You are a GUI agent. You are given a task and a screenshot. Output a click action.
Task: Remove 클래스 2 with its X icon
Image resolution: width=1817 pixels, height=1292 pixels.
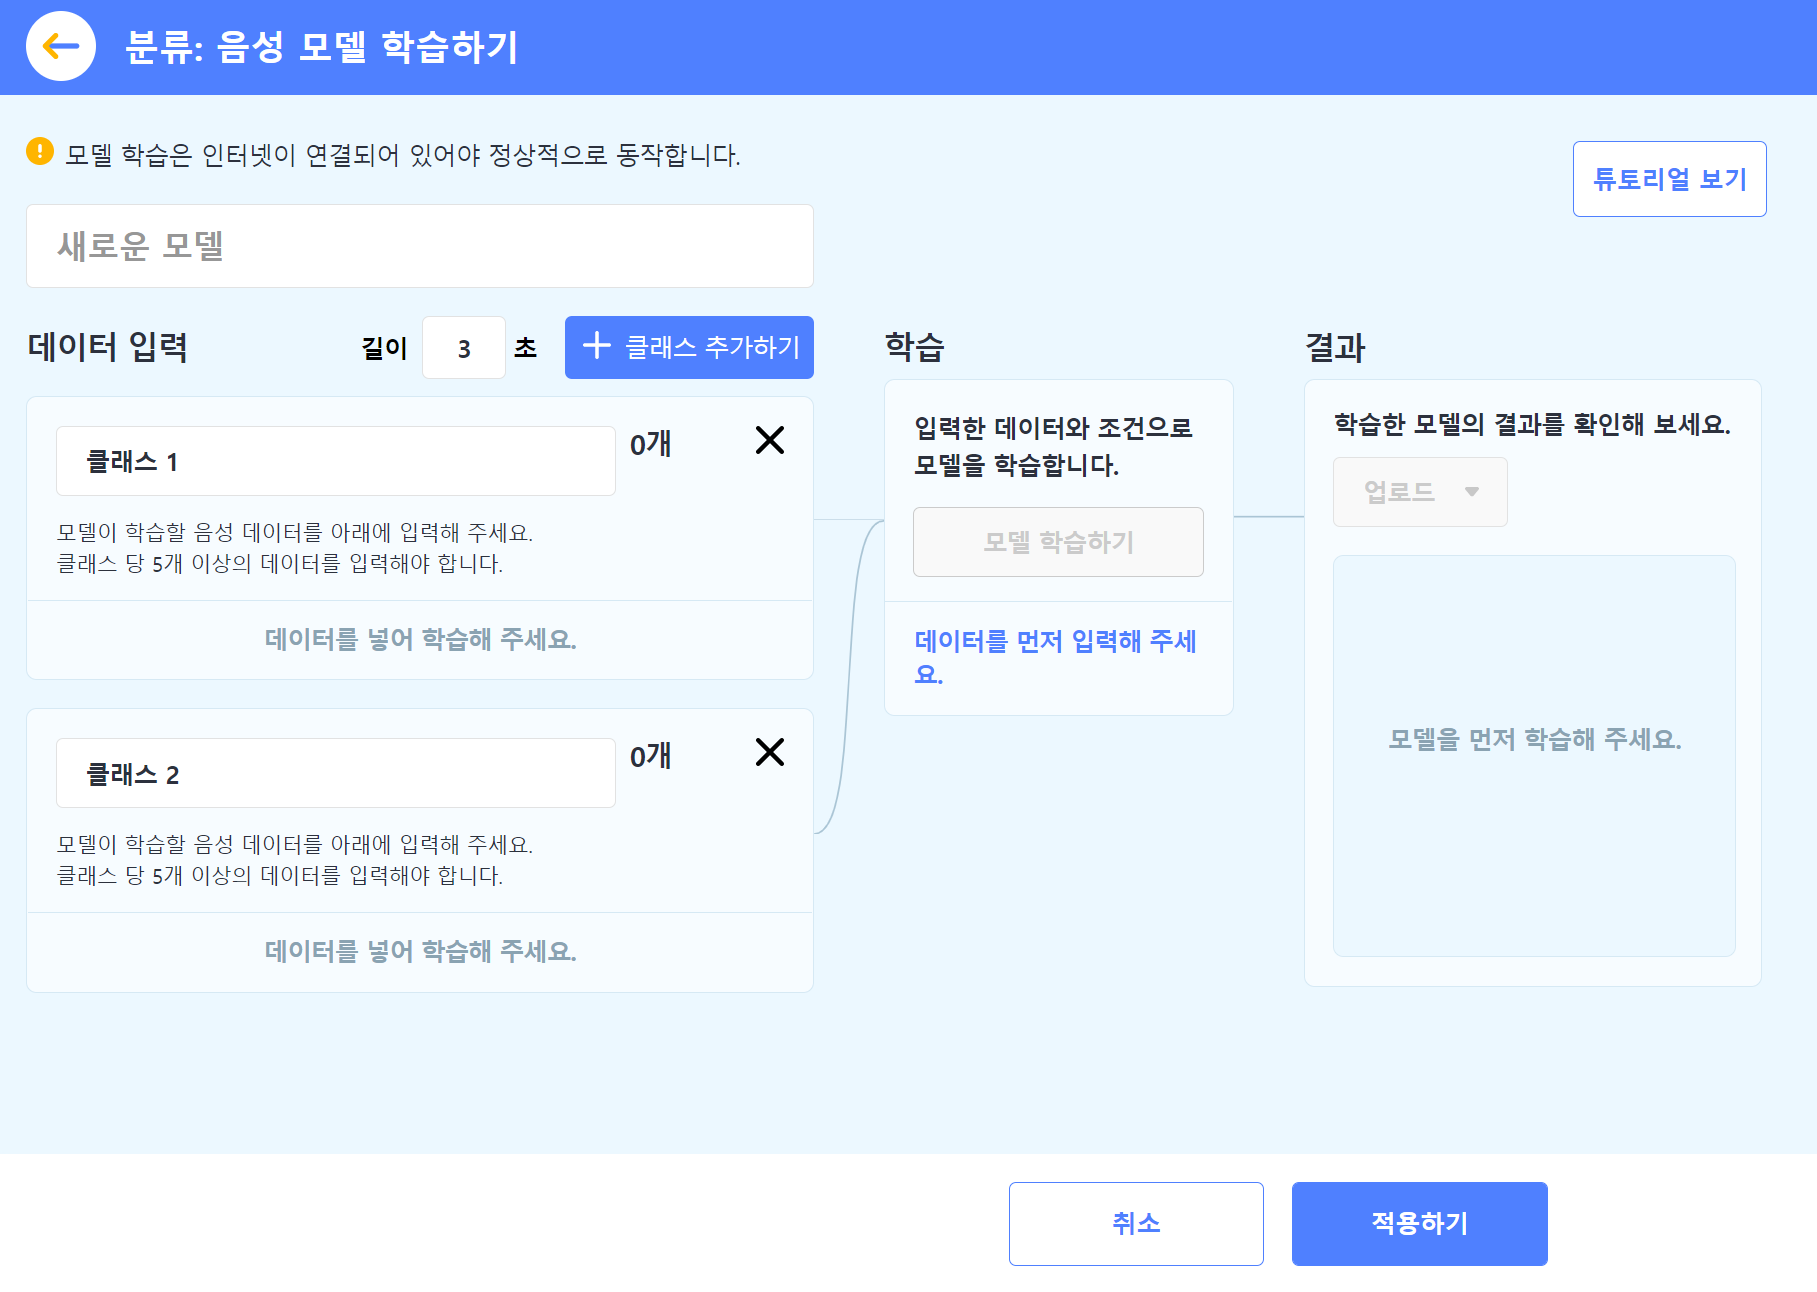pos(769,752)
